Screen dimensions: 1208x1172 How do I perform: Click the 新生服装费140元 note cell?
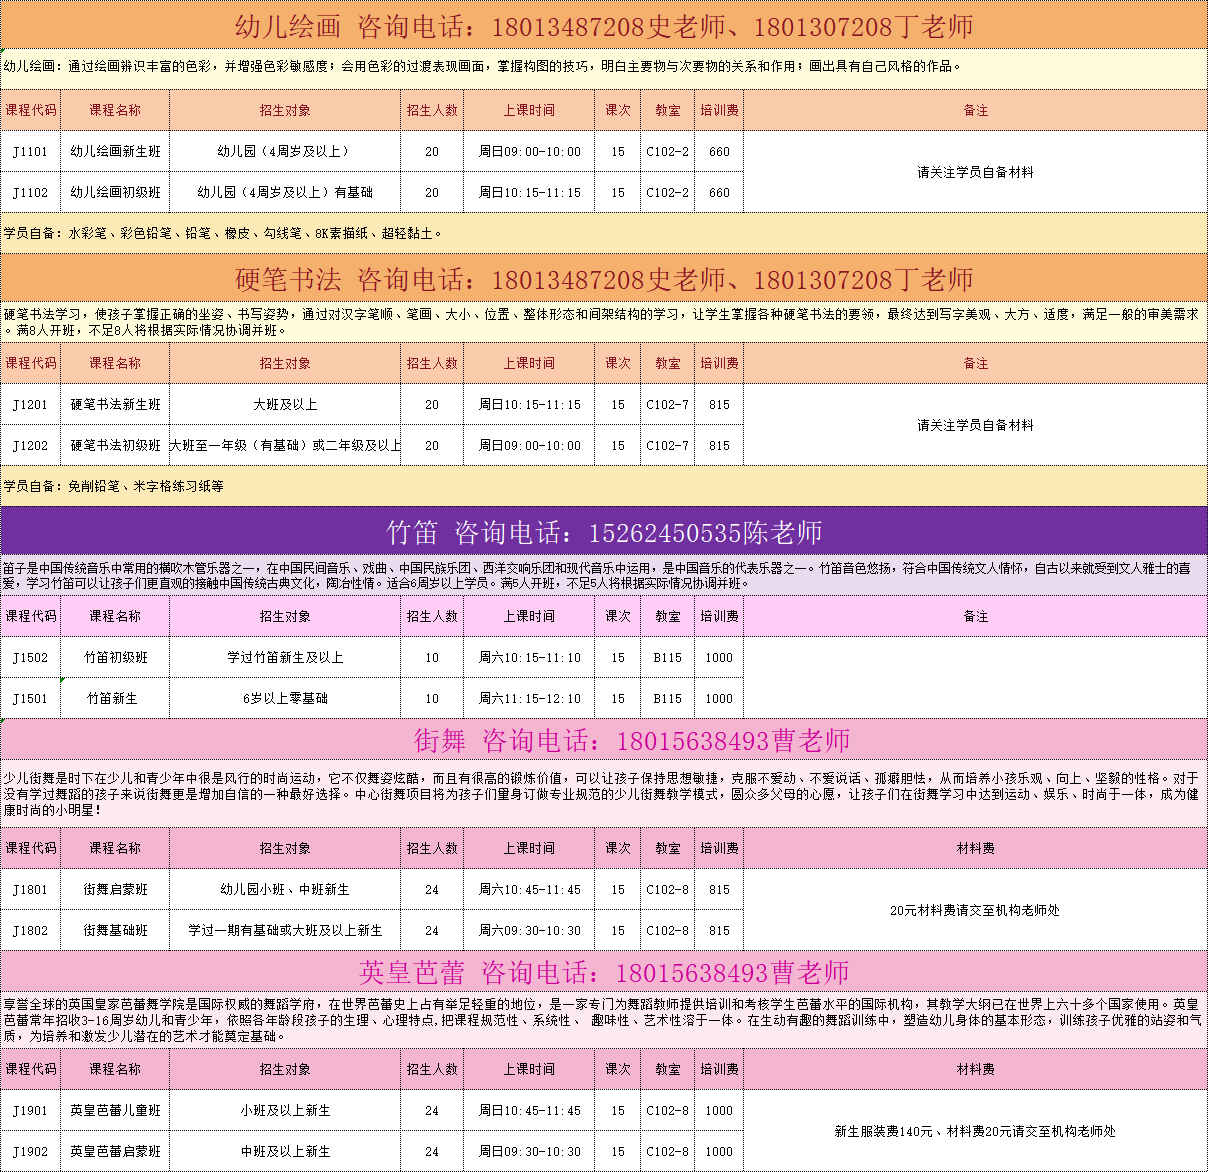975,1131
